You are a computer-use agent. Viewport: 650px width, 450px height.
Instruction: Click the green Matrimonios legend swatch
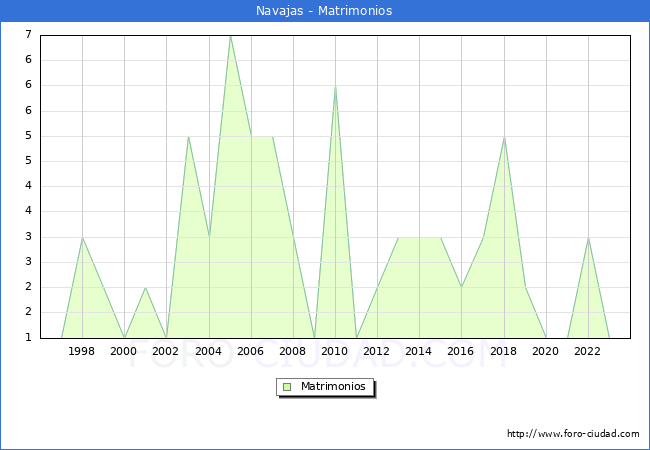pyautogui.click(x=287, y=386)
